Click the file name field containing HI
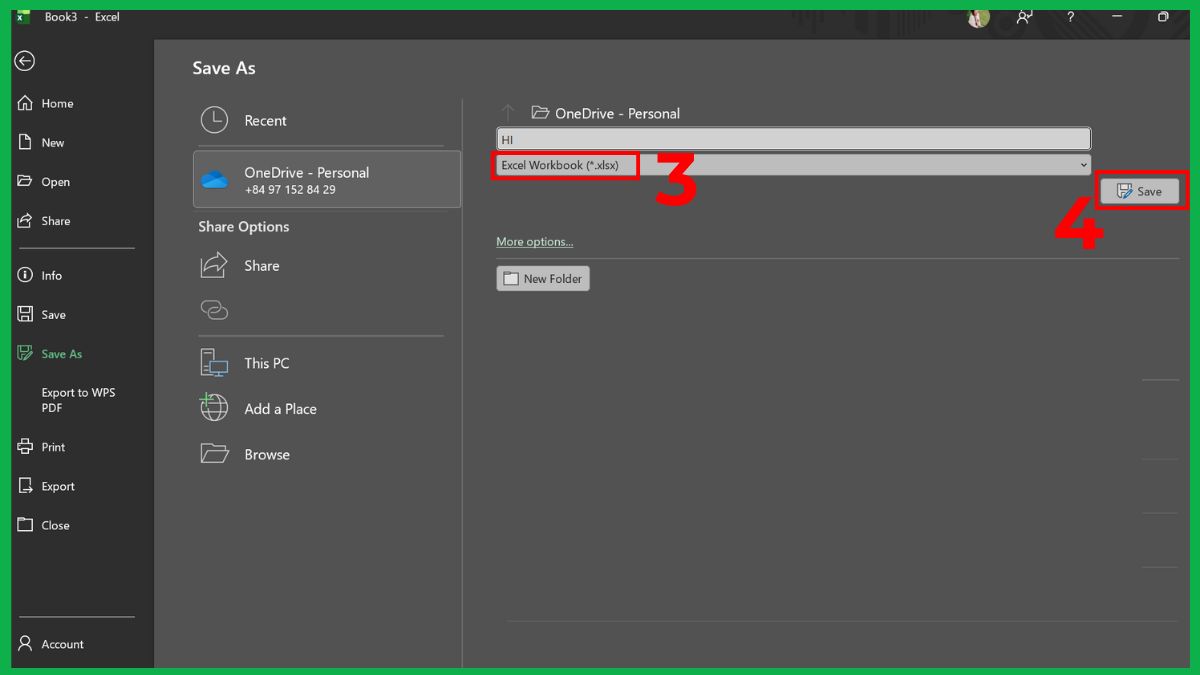The image size is (1200, 675). [793, 139]
